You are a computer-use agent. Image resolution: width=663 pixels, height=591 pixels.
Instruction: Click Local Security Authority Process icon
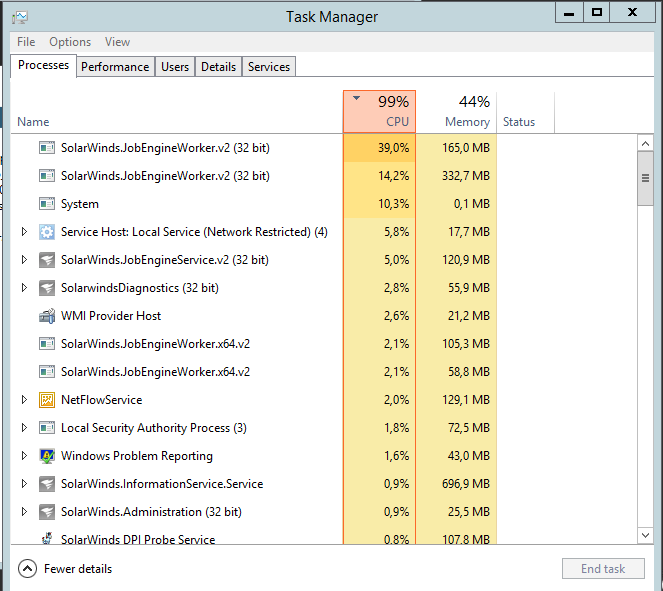pos(47,428)
